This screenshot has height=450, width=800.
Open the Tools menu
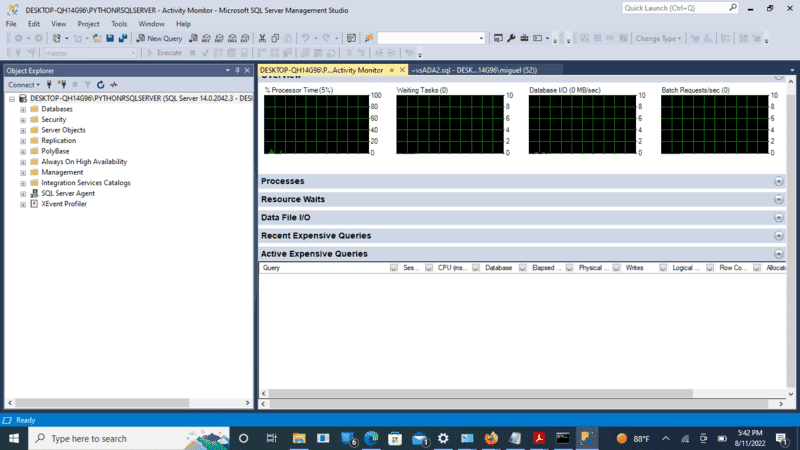tap(119, 23)
